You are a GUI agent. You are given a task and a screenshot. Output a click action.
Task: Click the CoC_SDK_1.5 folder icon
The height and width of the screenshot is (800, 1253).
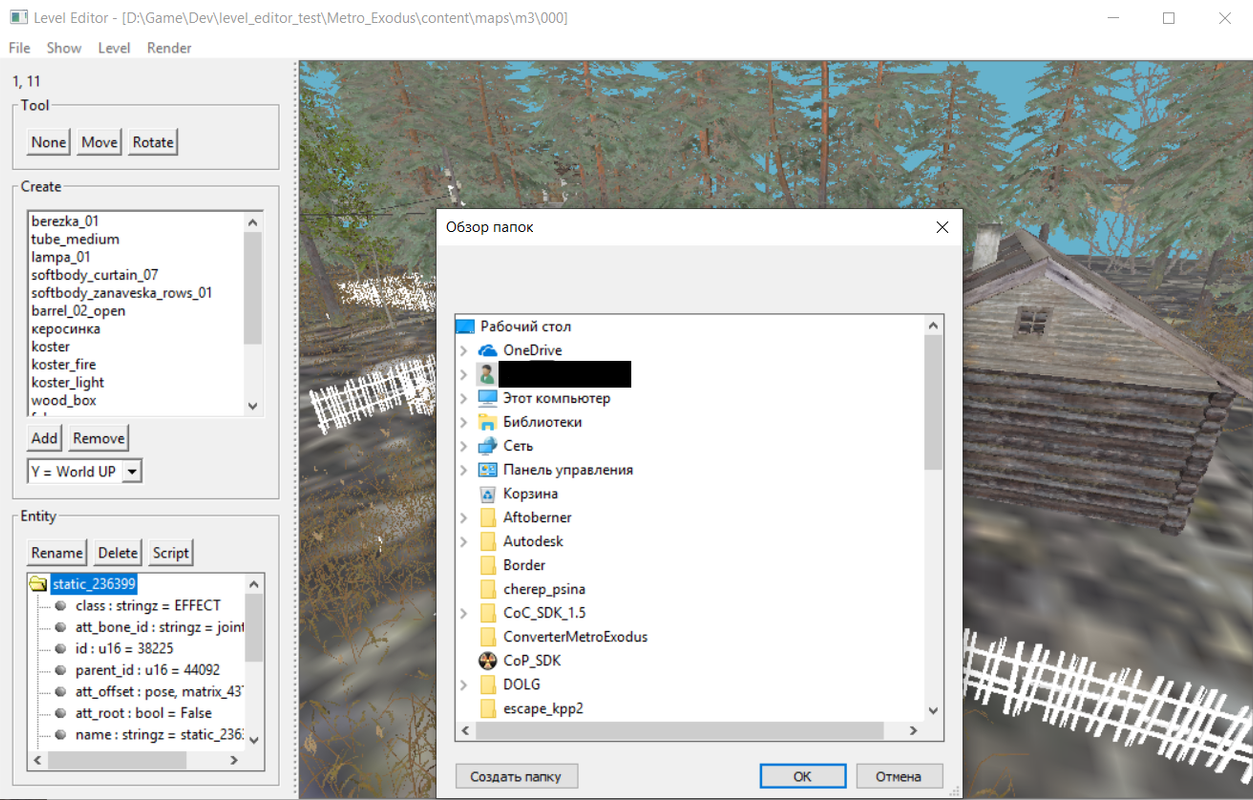coord(488,613)
